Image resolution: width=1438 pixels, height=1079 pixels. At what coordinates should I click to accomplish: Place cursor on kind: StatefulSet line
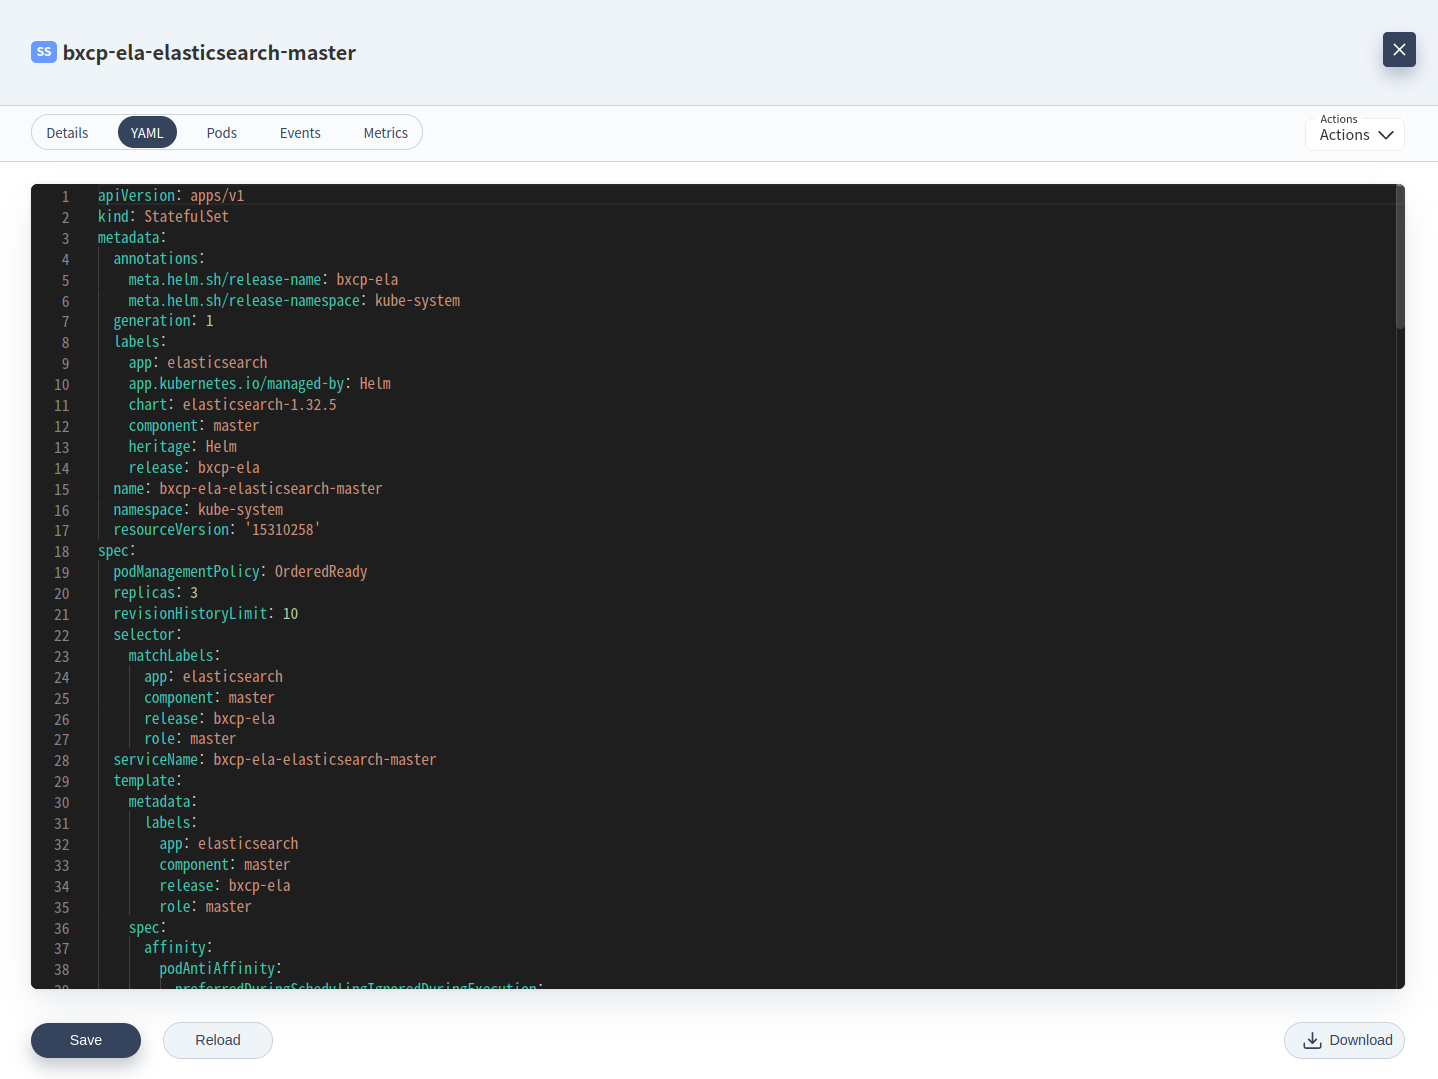163,217
